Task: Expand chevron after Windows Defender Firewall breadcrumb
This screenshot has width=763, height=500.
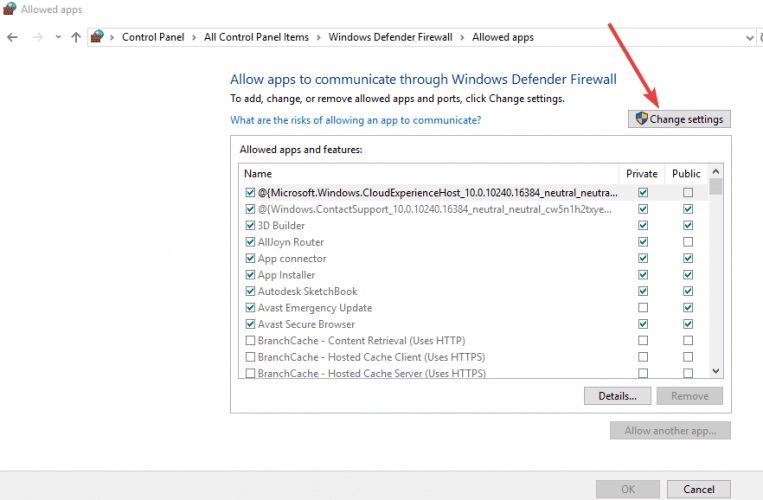Action: [x=462, y=37]
